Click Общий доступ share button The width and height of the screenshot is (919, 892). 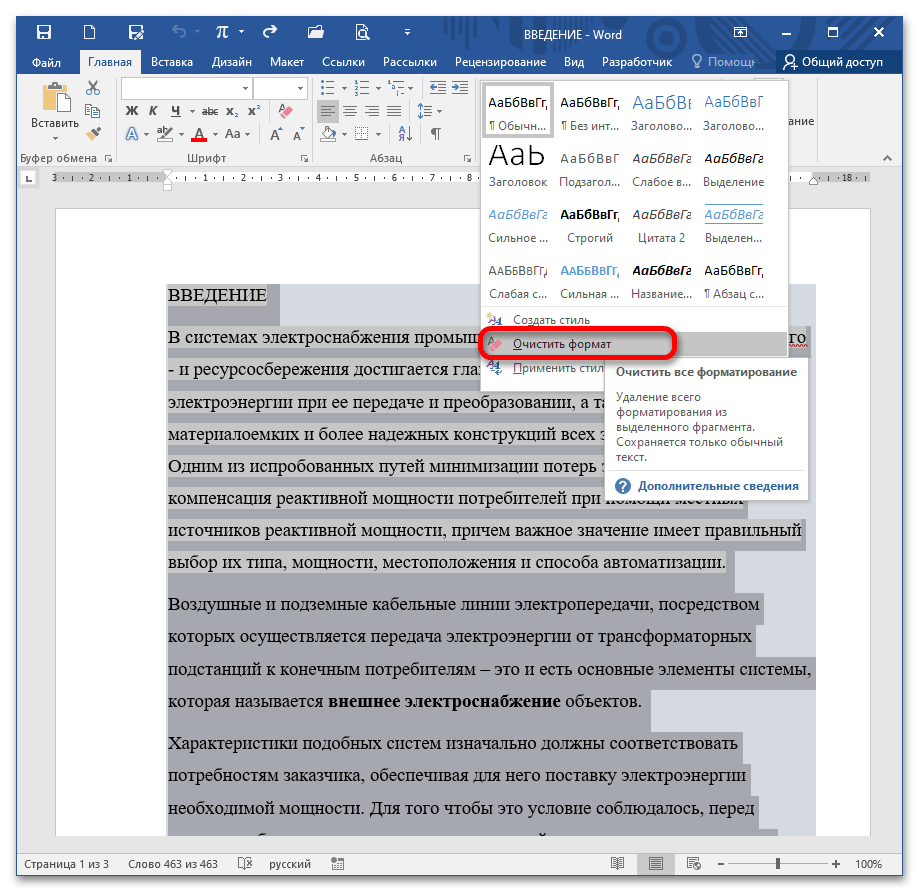coord(833,62)
